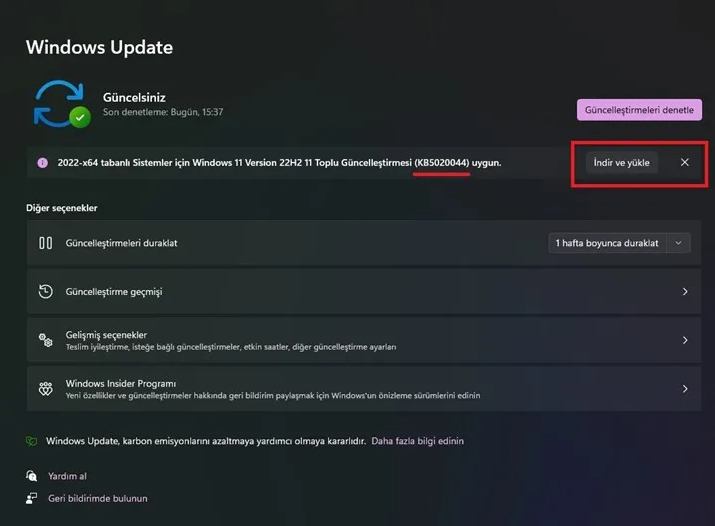
Task: Click the gear icon for Gelişmiş seçenekler
Action: point(45,340)
